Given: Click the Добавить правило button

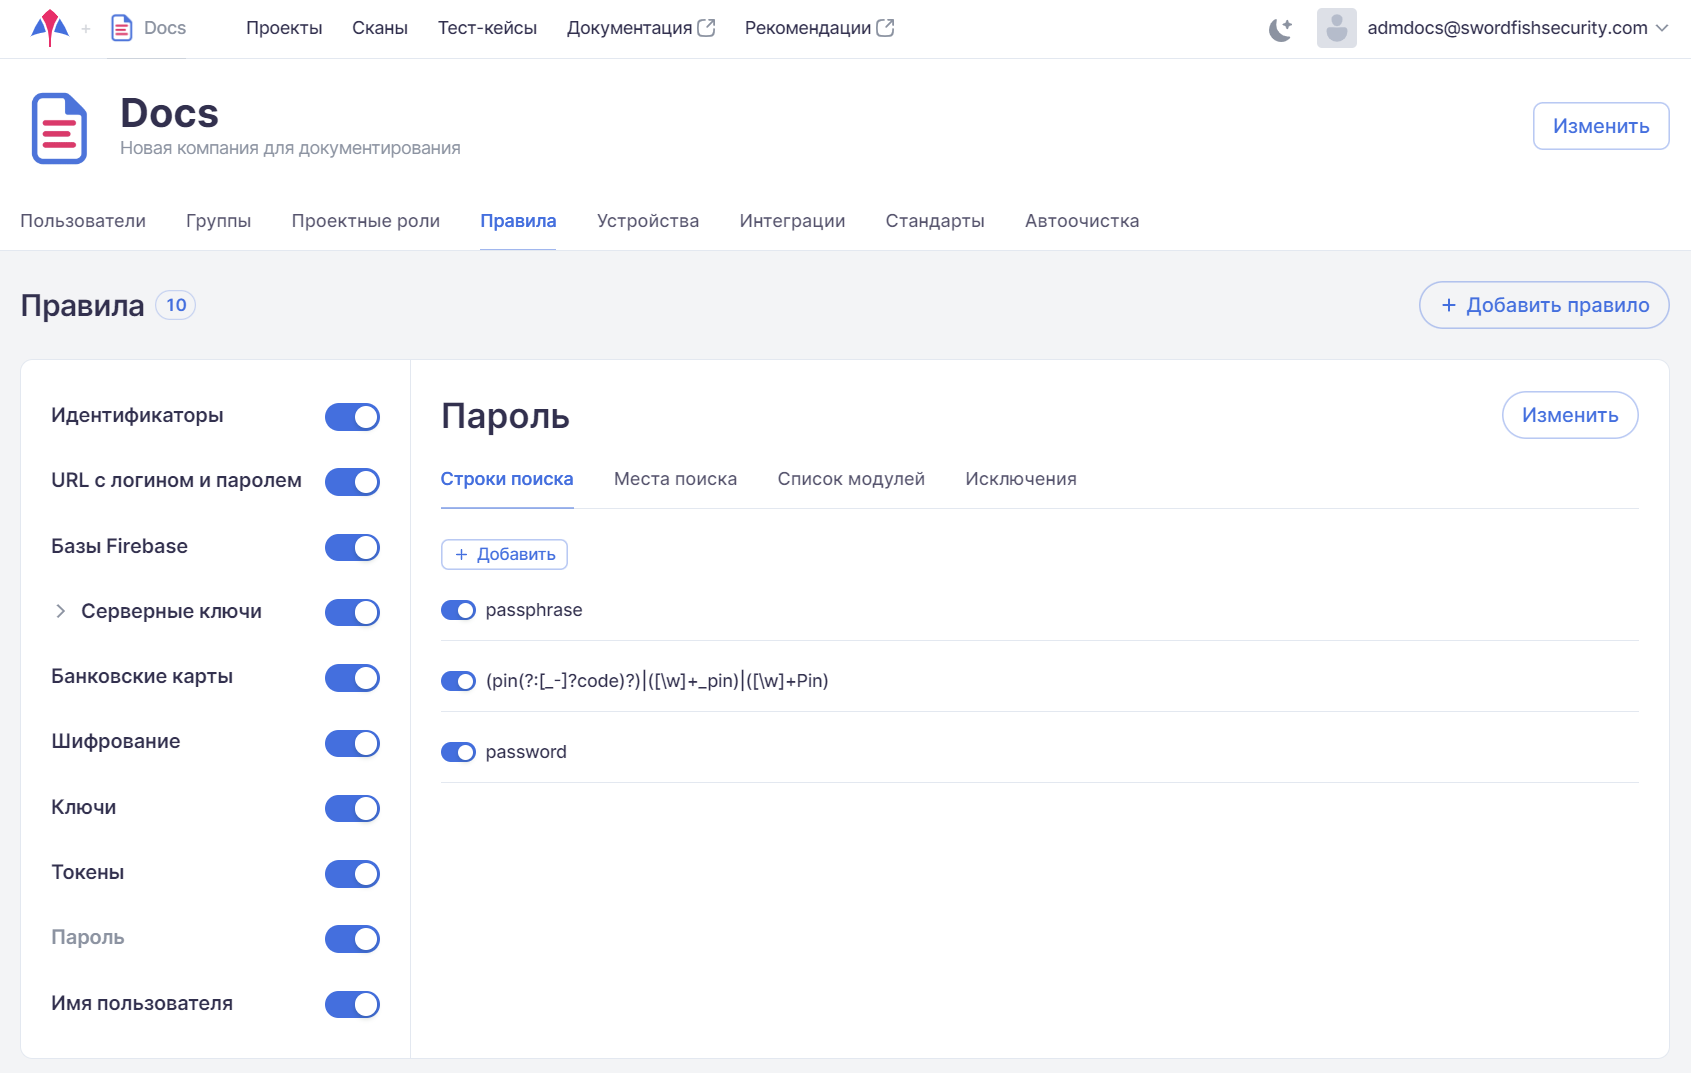Looking at the screenshot, I should click(1544, 305).
